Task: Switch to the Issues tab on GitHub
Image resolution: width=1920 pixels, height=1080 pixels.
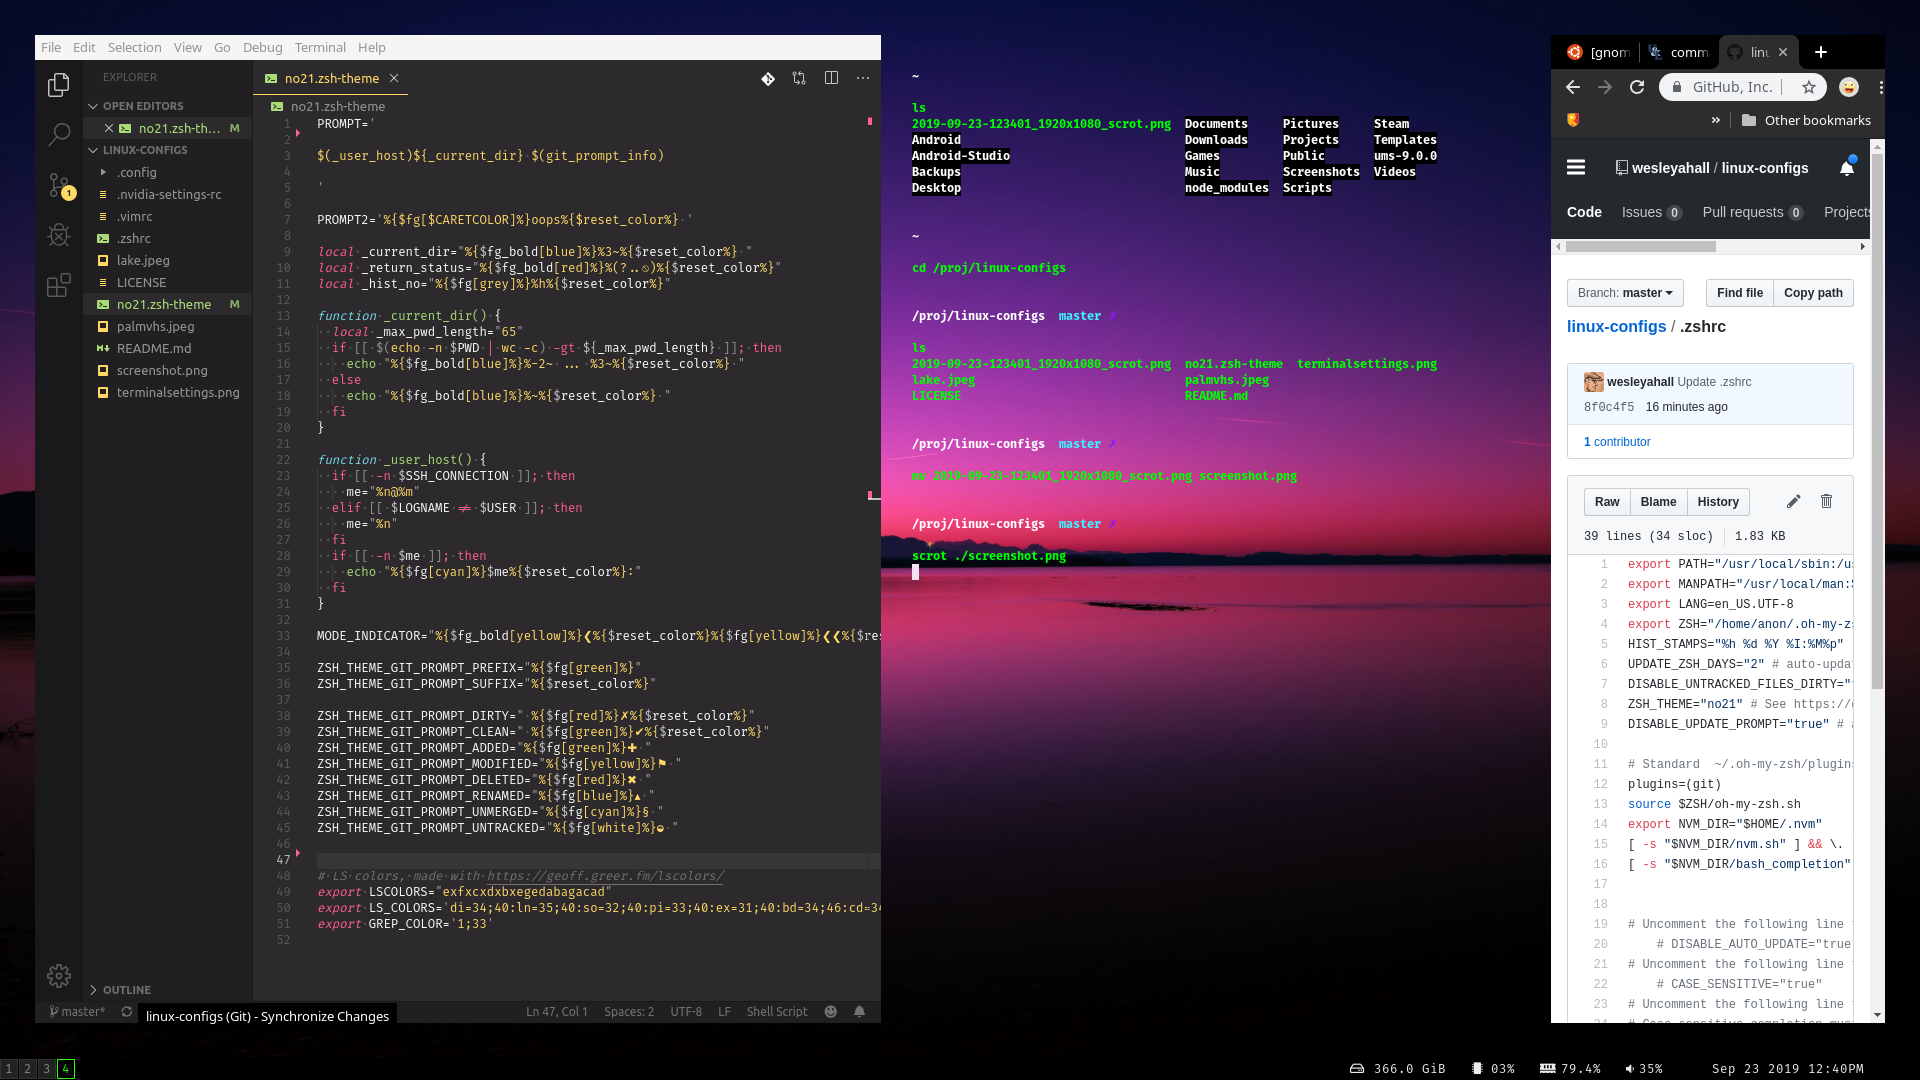Action: coord(1650,212)
